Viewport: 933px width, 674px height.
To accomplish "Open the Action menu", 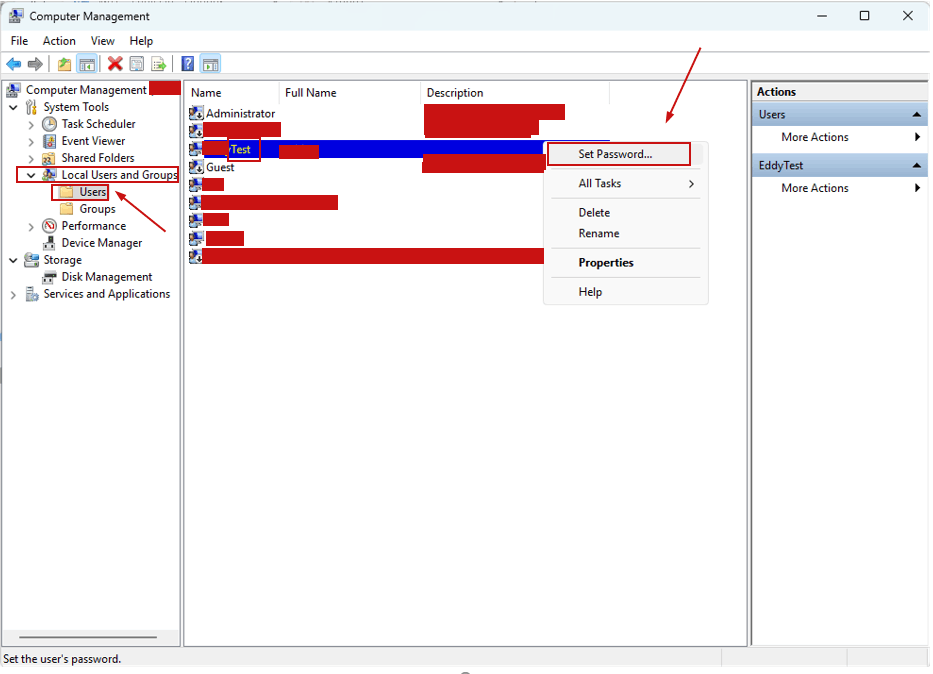I will (59, 41).
